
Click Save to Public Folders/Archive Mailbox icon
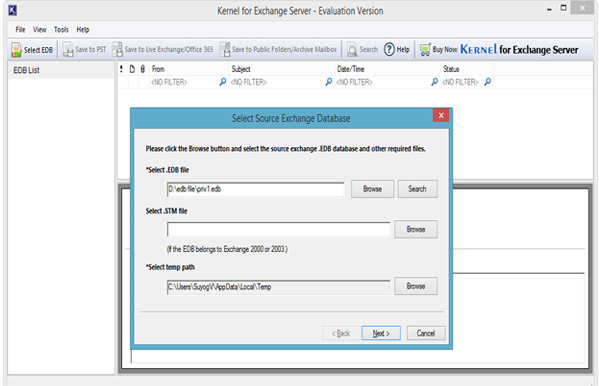225,50
